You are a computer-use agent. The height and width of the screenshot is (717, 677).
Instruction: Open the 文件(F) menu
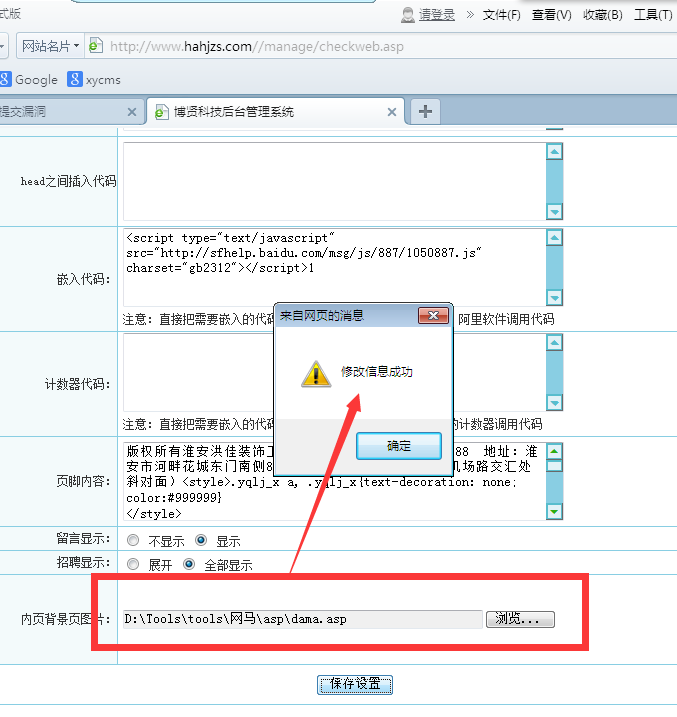[501, 15]
